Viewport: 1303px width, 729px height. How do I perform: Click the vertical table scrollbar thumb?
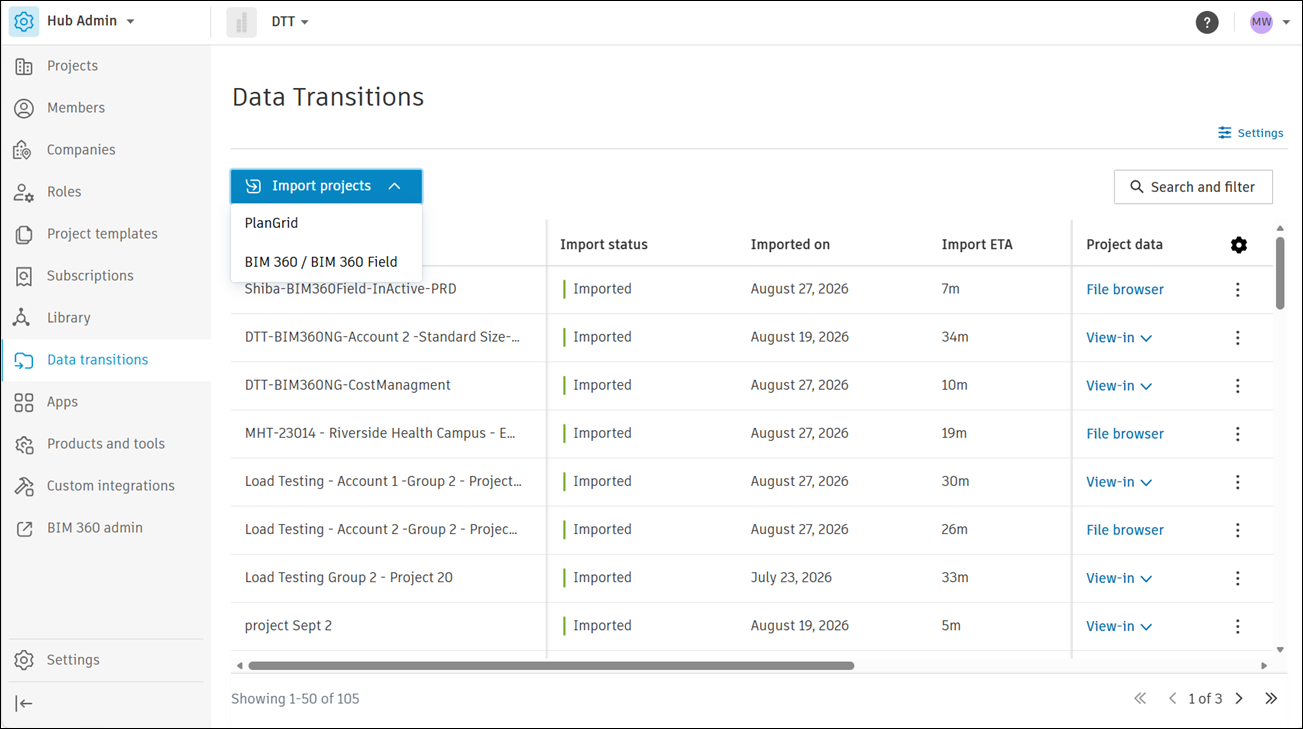[x=1280, y=272]
